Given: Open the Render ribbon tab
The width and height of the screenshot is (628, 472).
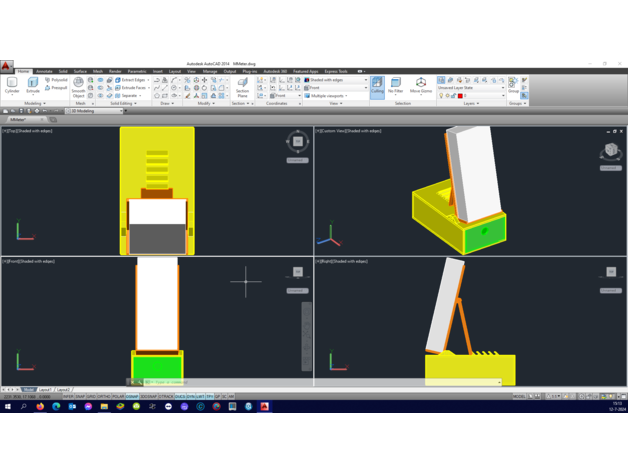Looking at the screenshot, I should coord(115,72).
